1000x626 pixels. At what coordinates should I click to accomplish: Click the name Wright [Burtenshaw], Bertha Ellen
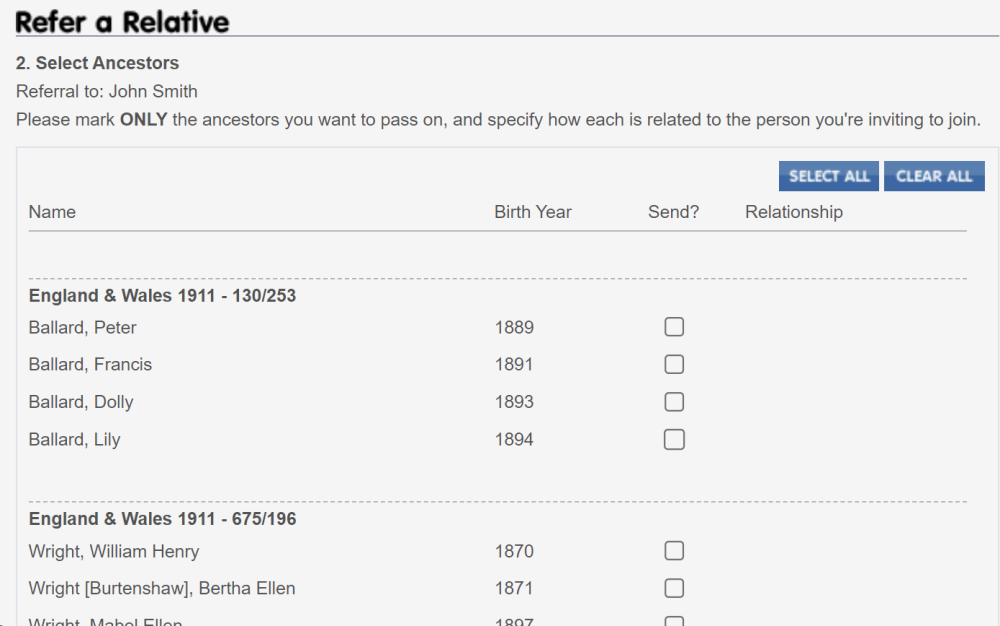click(162, 588)
